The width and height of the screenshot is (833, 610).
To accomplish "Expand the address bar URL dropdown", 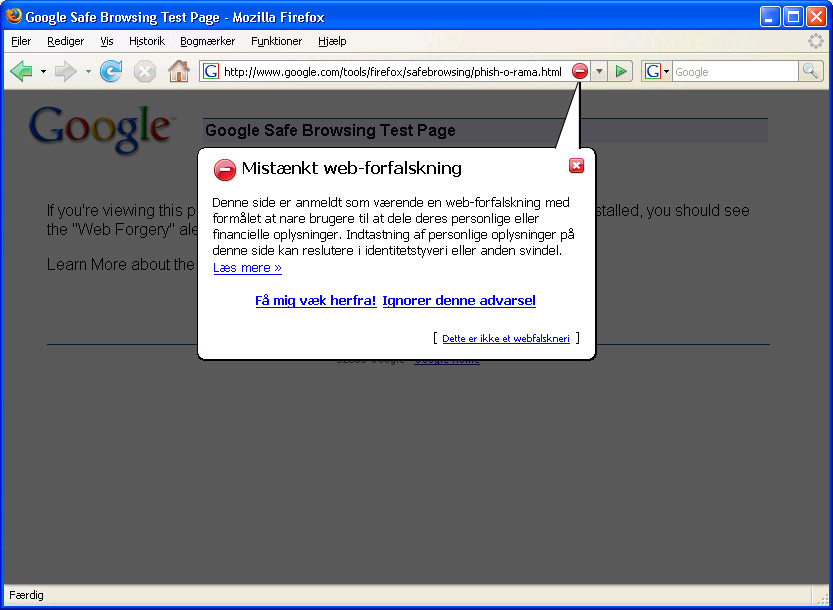I will [599, 71].
